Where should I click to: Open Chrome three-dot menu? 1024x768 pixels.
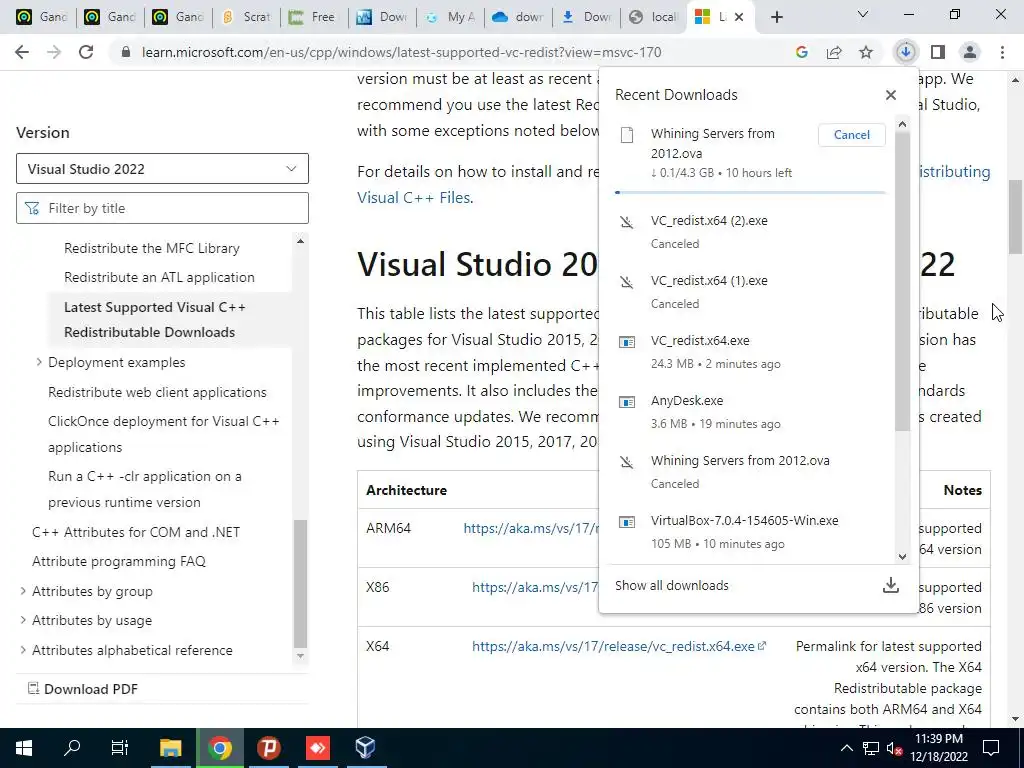tap(1002, 52)
